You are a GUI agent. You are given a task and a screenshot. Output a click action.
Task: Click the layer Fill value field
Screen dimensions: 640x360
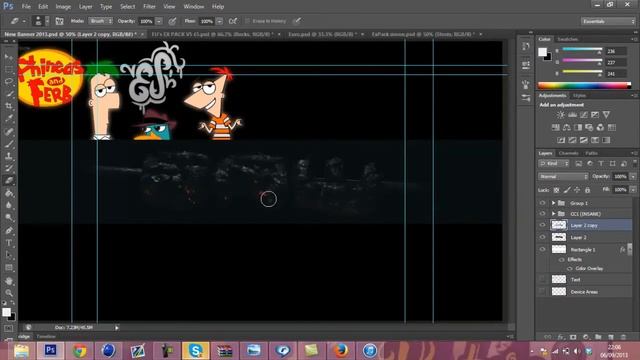[x=620, y=190]
